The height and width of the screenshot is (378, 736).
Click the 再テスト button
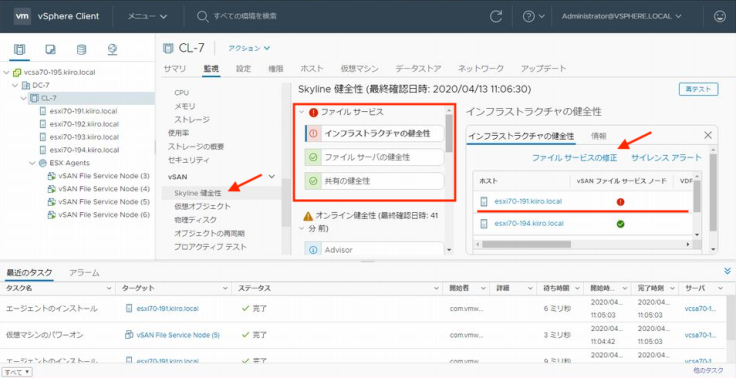(x=698, y=89)
